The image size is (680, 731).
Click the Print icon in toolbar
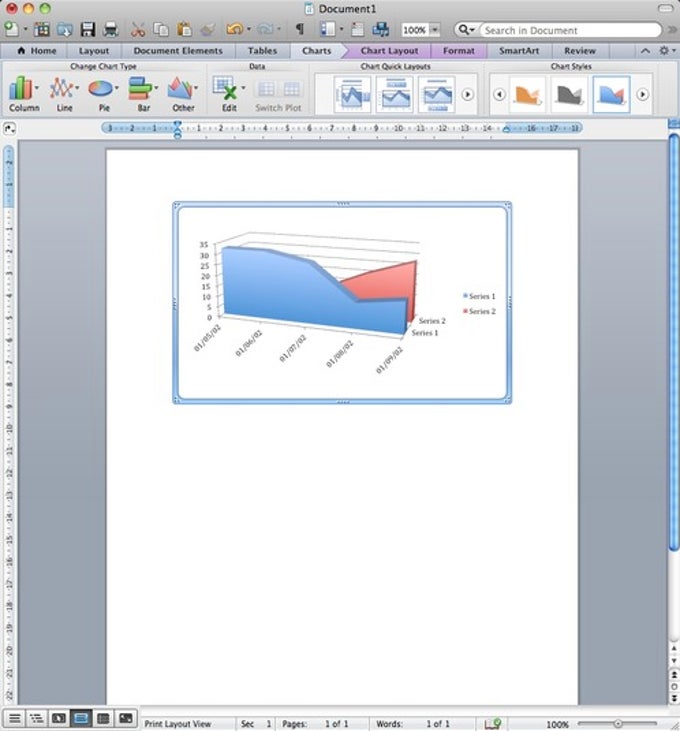coord(111,30)
